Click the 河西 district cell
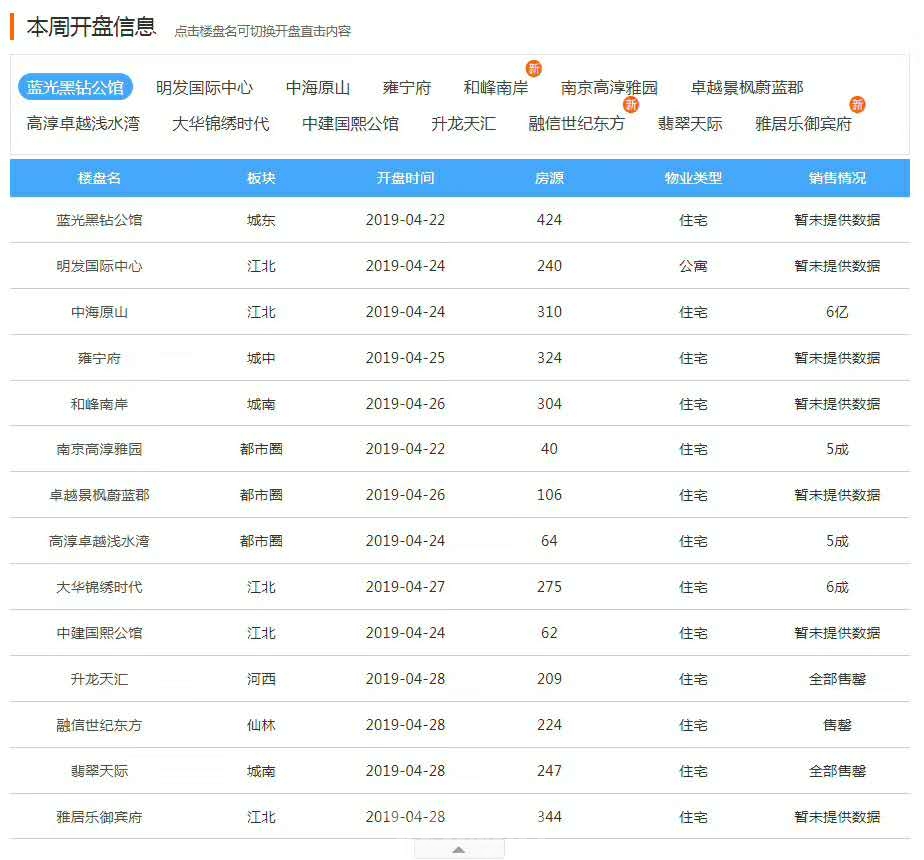This screenshot has height=860, width=924. [261, 679]
